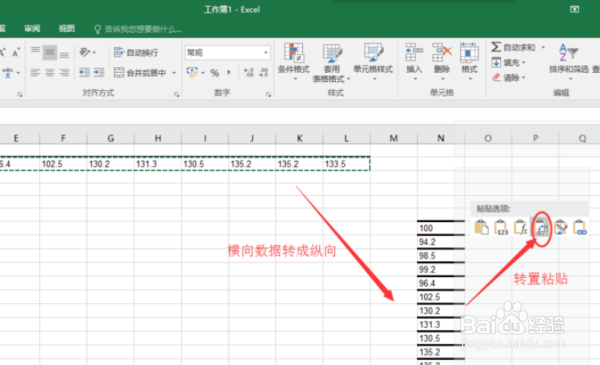Click Increase Decimal icon

(249, 73)
